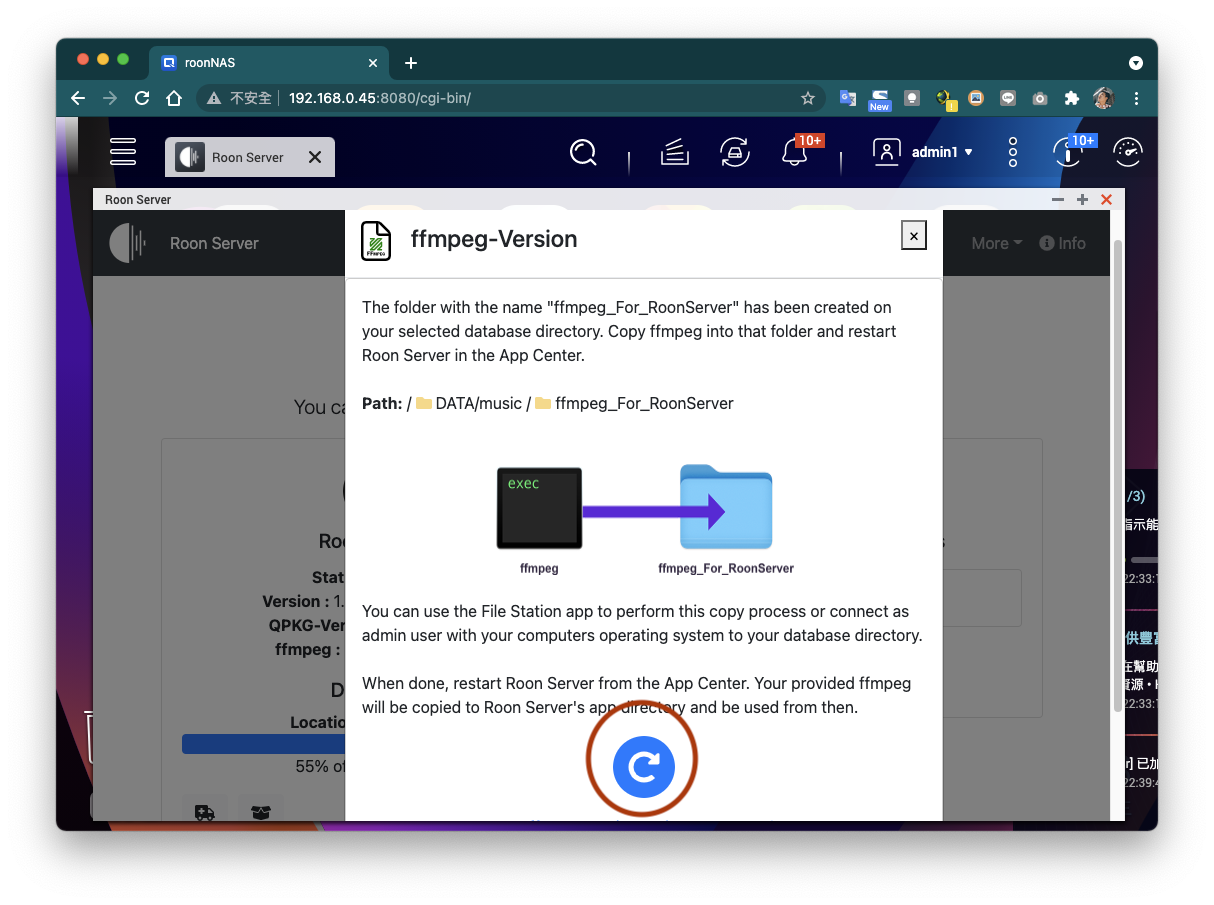
Task: Open the globe extension with yellow warning badge
Action: (945, 99)
